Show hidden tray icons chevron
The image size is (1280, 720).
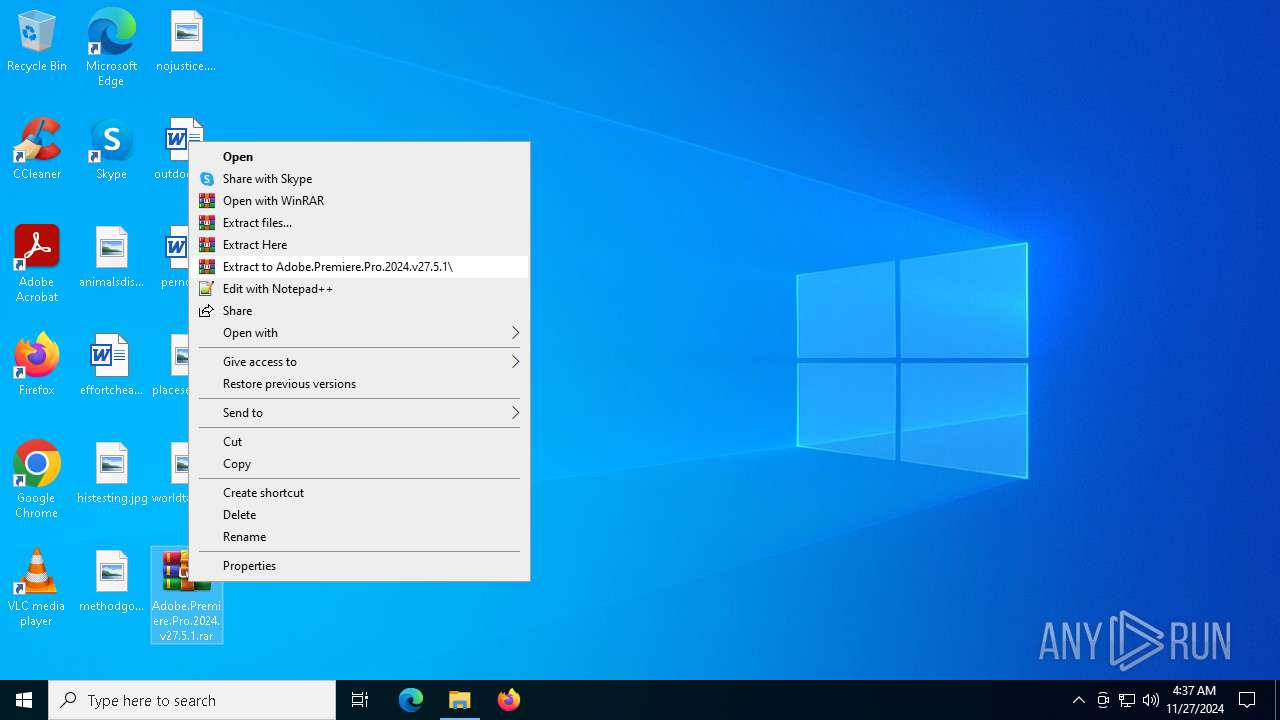pos(1078,700)
